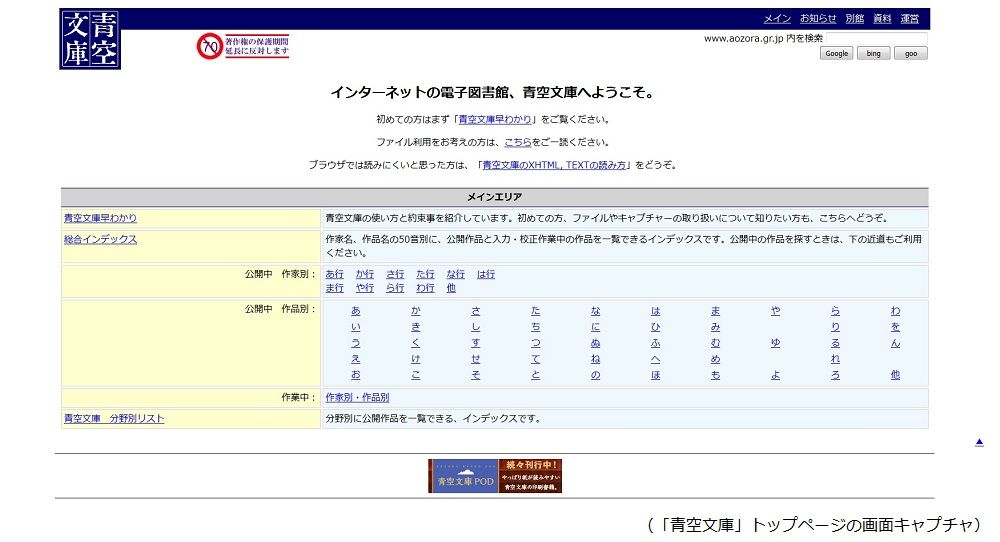Open the 資料 top link
The height and width of the screenshot is (542, 1000).
click(882, 18)
